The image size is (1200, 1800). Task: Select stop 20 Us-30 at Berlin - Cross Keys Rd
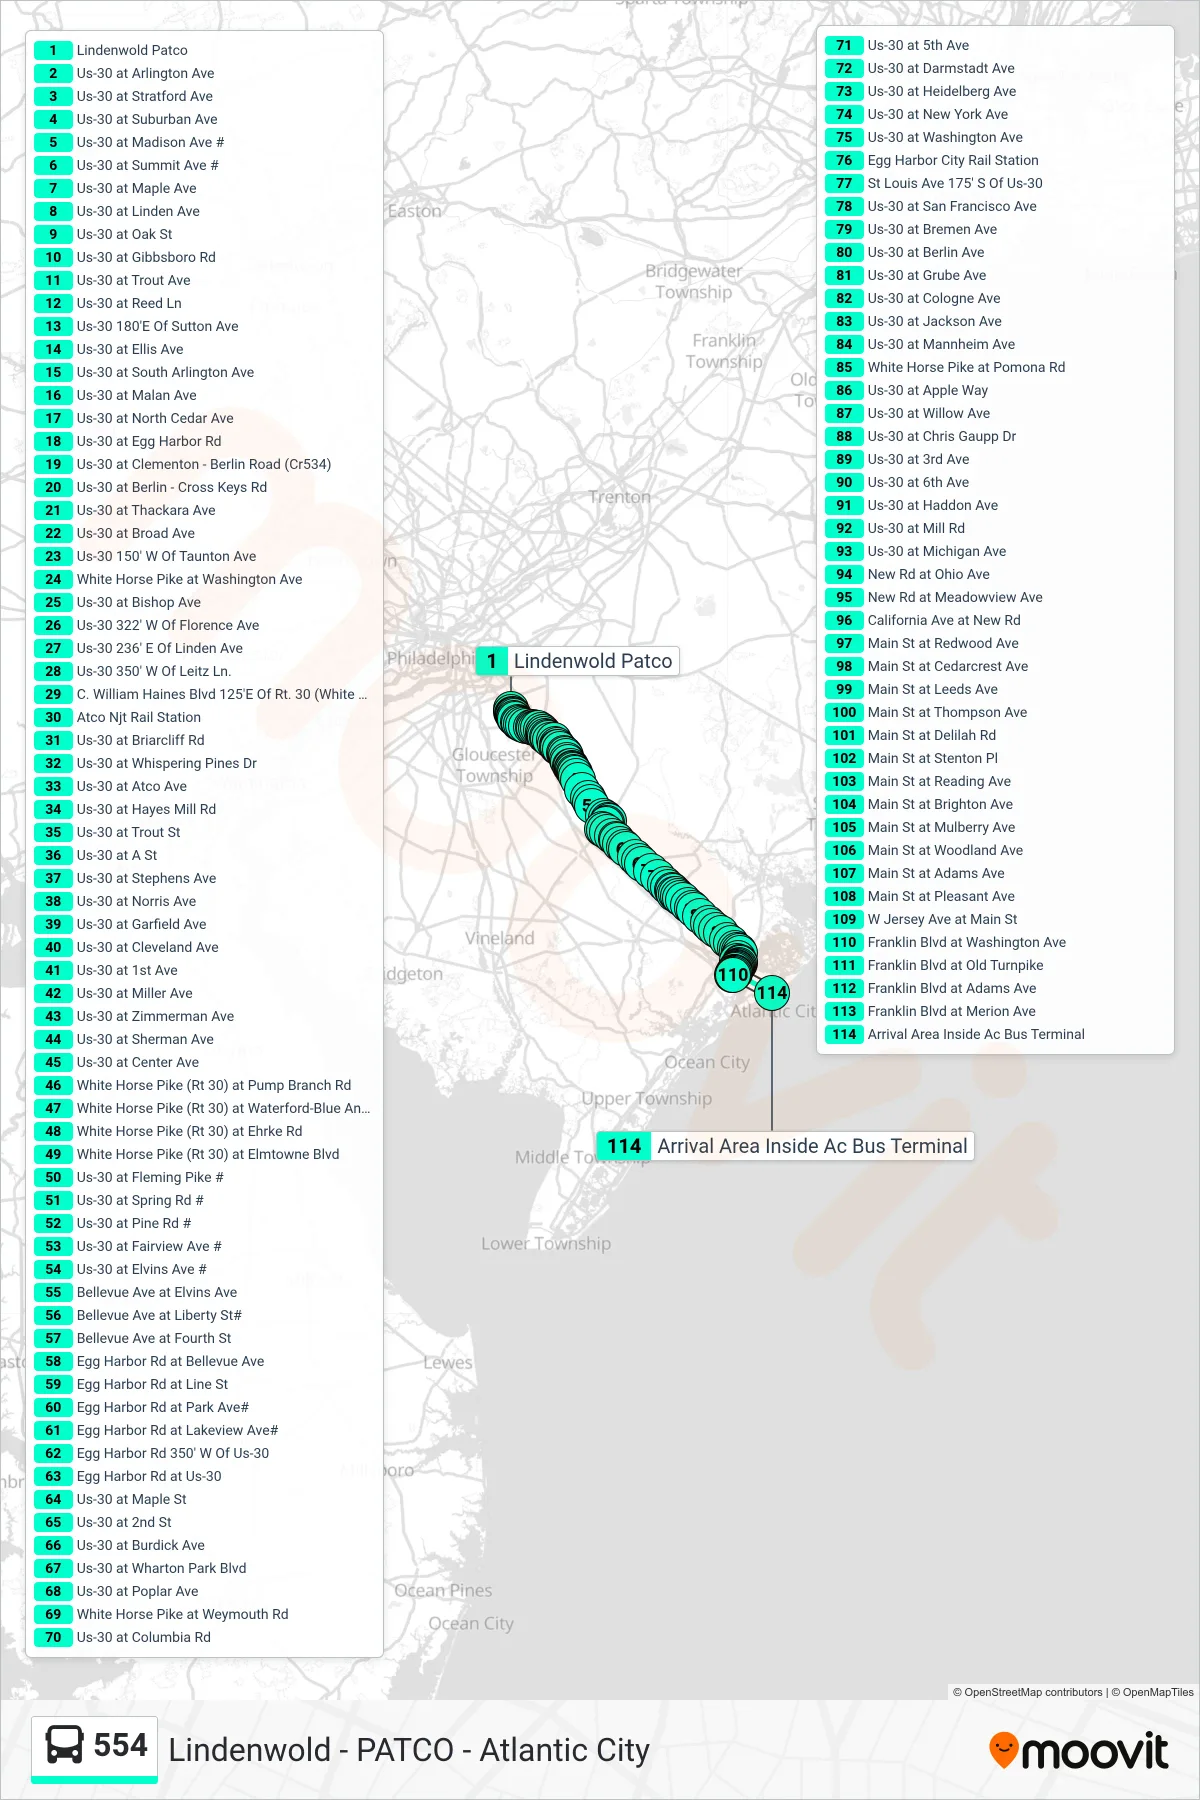(x=151, y=487)
